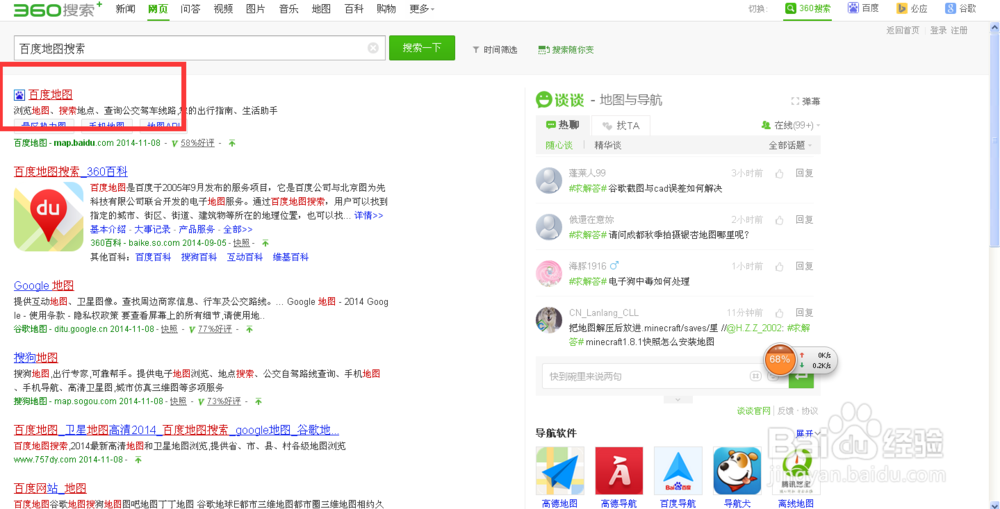
Task: Like 海豚1916's post with thumbs-up icon
Action: (779, 266)
